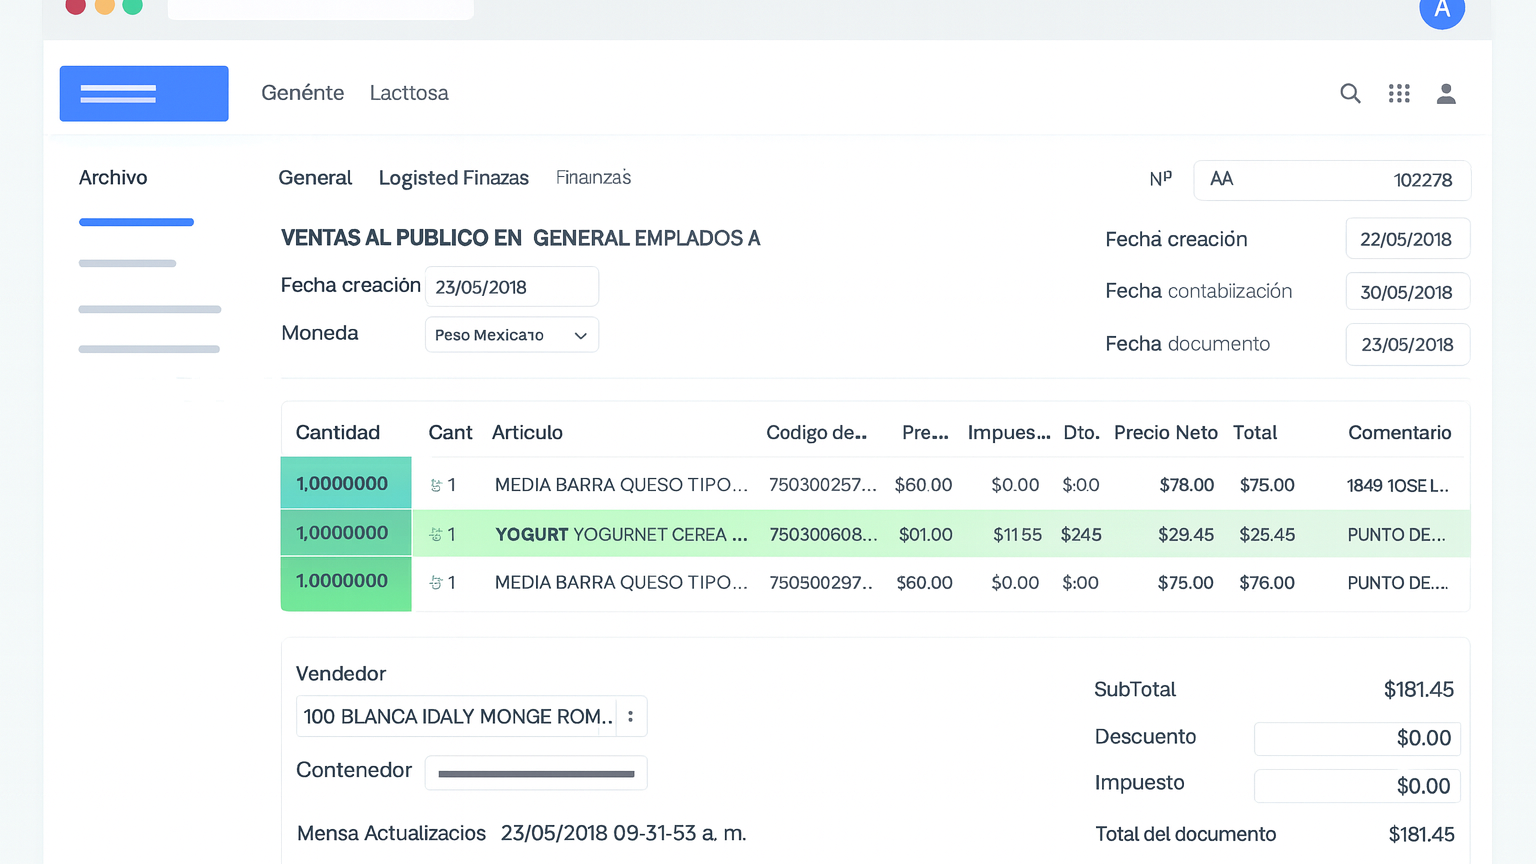
Task: Click the blue avatar circle labeled A
Action: 1442,10
